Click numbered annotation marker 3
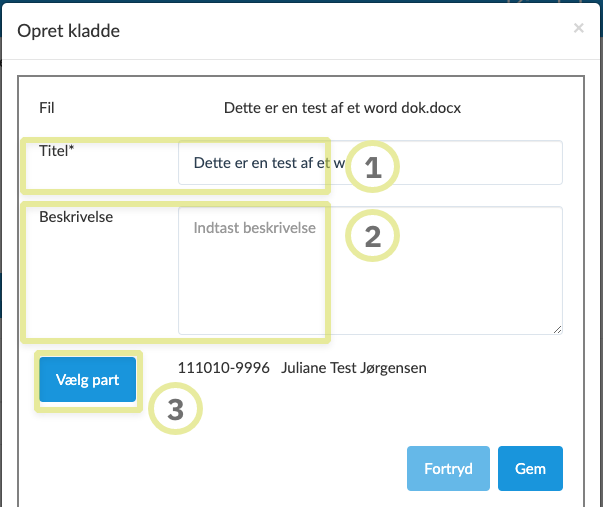Image resolution: width=605 pixels, height=507 pixels. point(175,410)
